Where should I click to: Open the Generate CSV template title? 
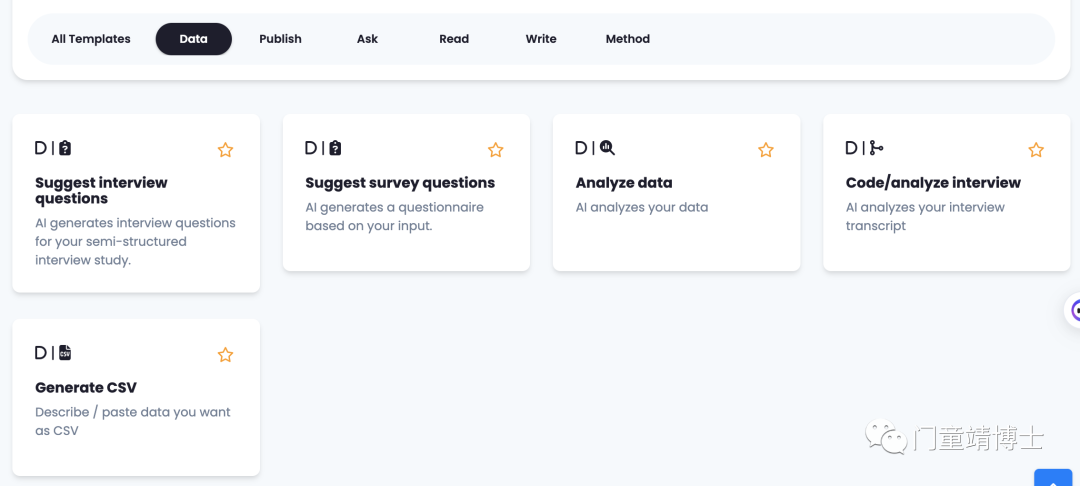coord(86,388)
